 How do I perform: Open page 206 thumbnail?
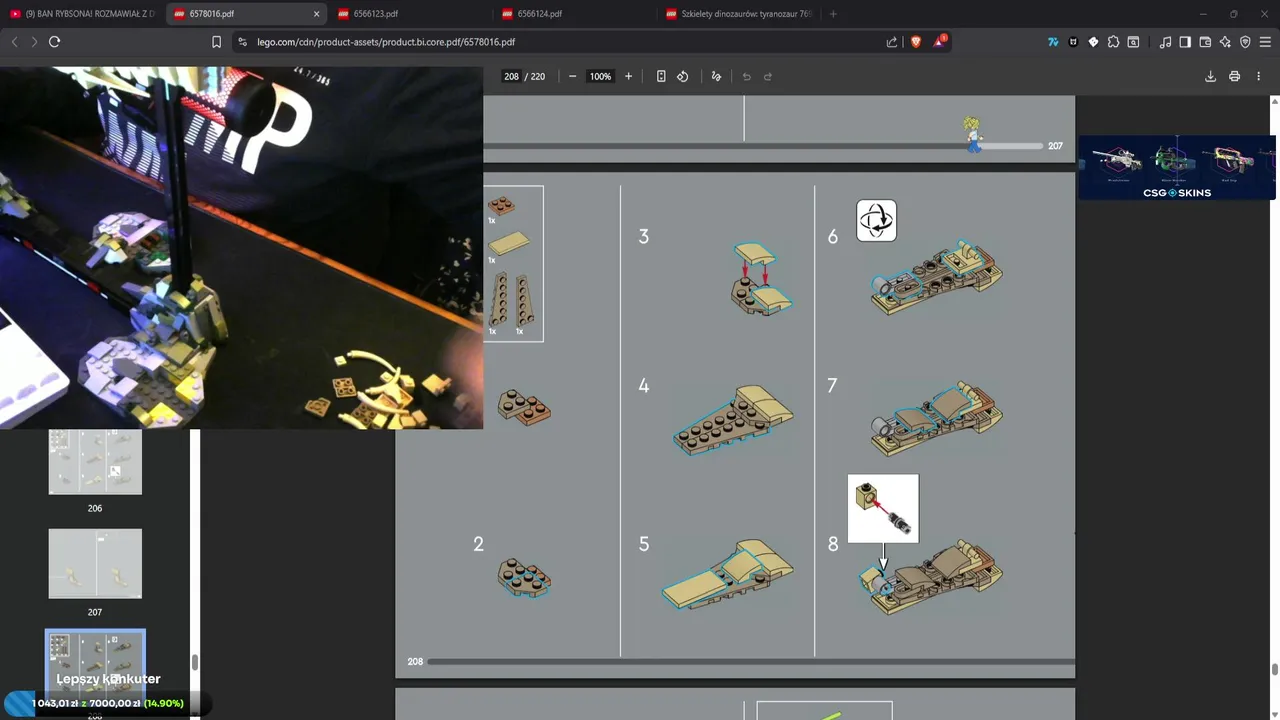[x=95, y=462]
